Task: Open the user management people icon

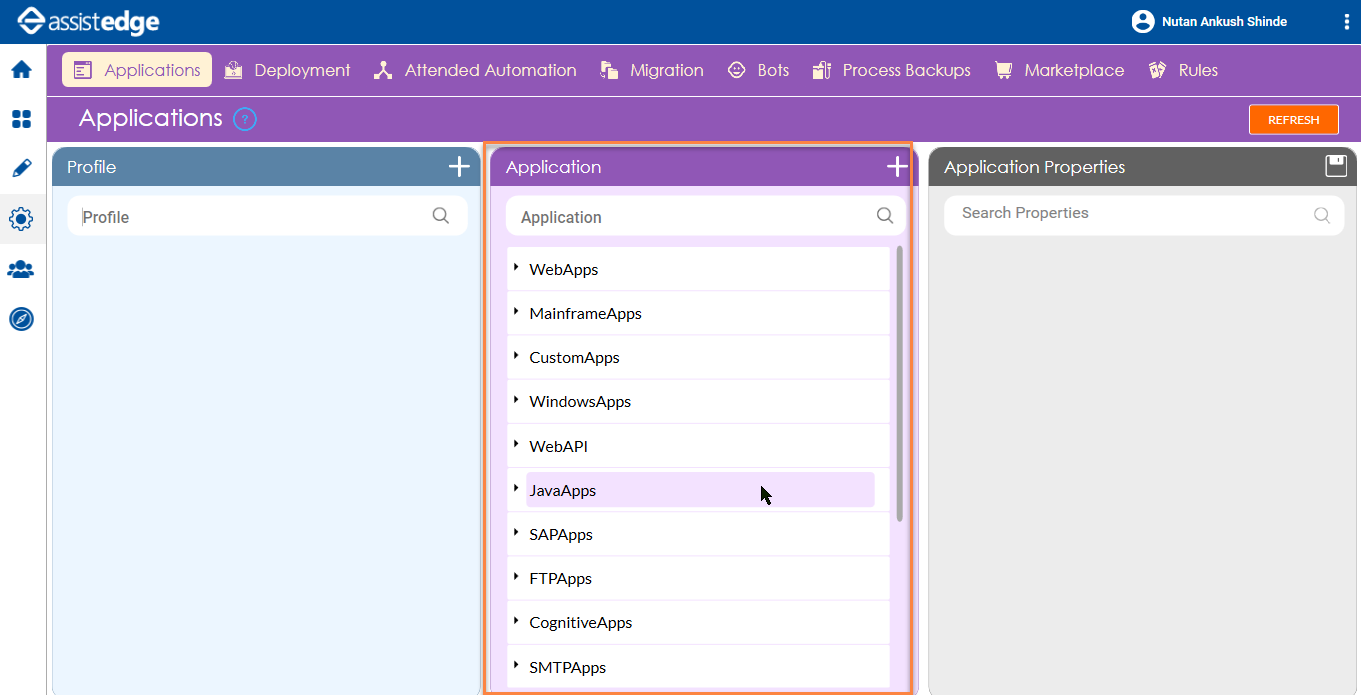Action: (22, 269)
